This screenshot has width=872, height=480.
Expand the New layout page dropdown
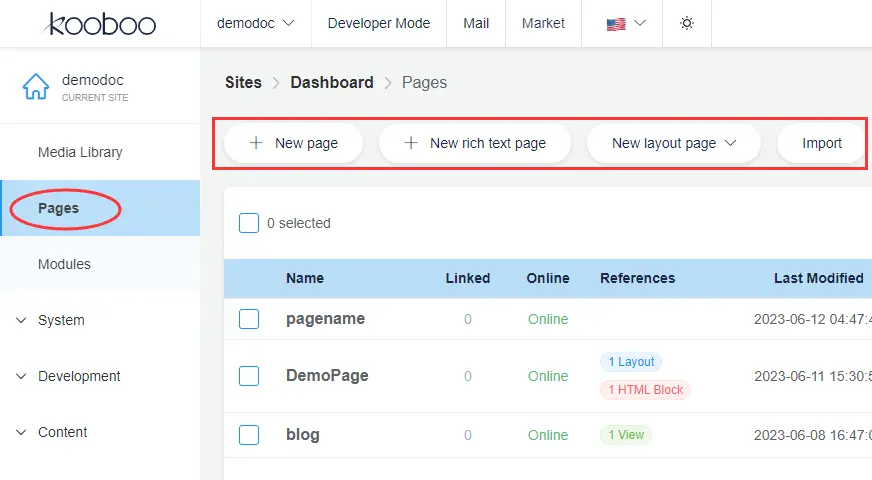click(x=674, y=143)
